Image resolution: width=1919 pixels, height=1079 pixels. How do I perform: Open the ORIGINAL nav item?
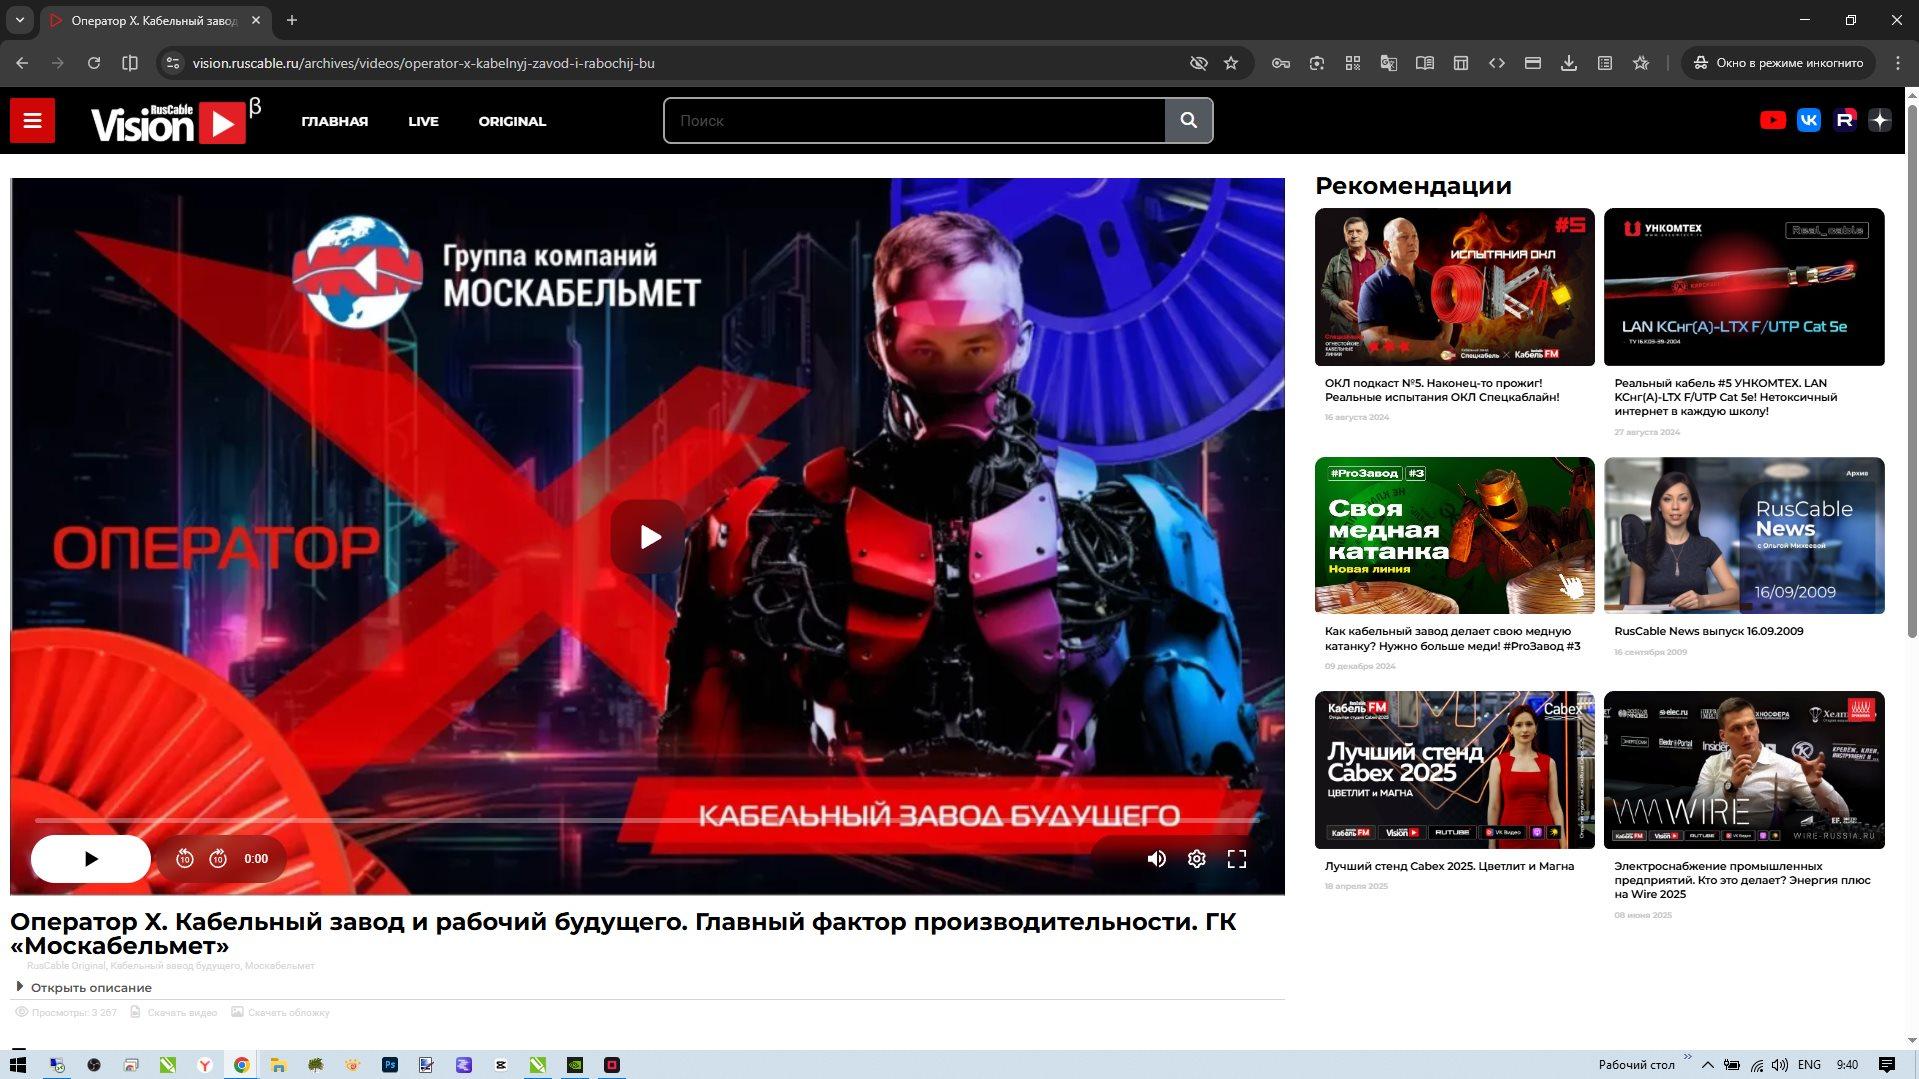point(511,122)
